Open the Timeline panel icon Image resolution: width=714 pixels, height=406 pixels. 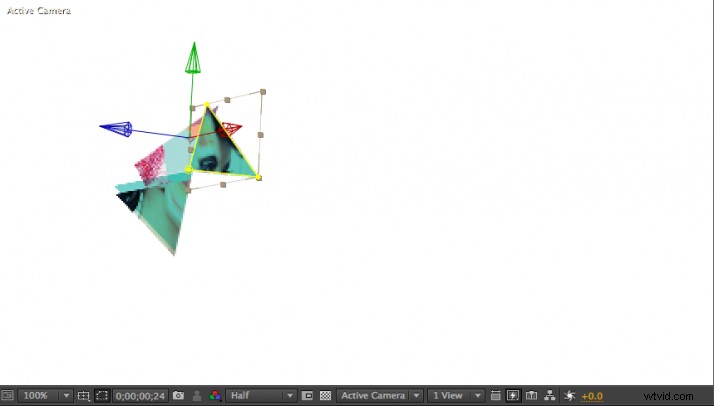pyautogui.click(x=531, y=396)
